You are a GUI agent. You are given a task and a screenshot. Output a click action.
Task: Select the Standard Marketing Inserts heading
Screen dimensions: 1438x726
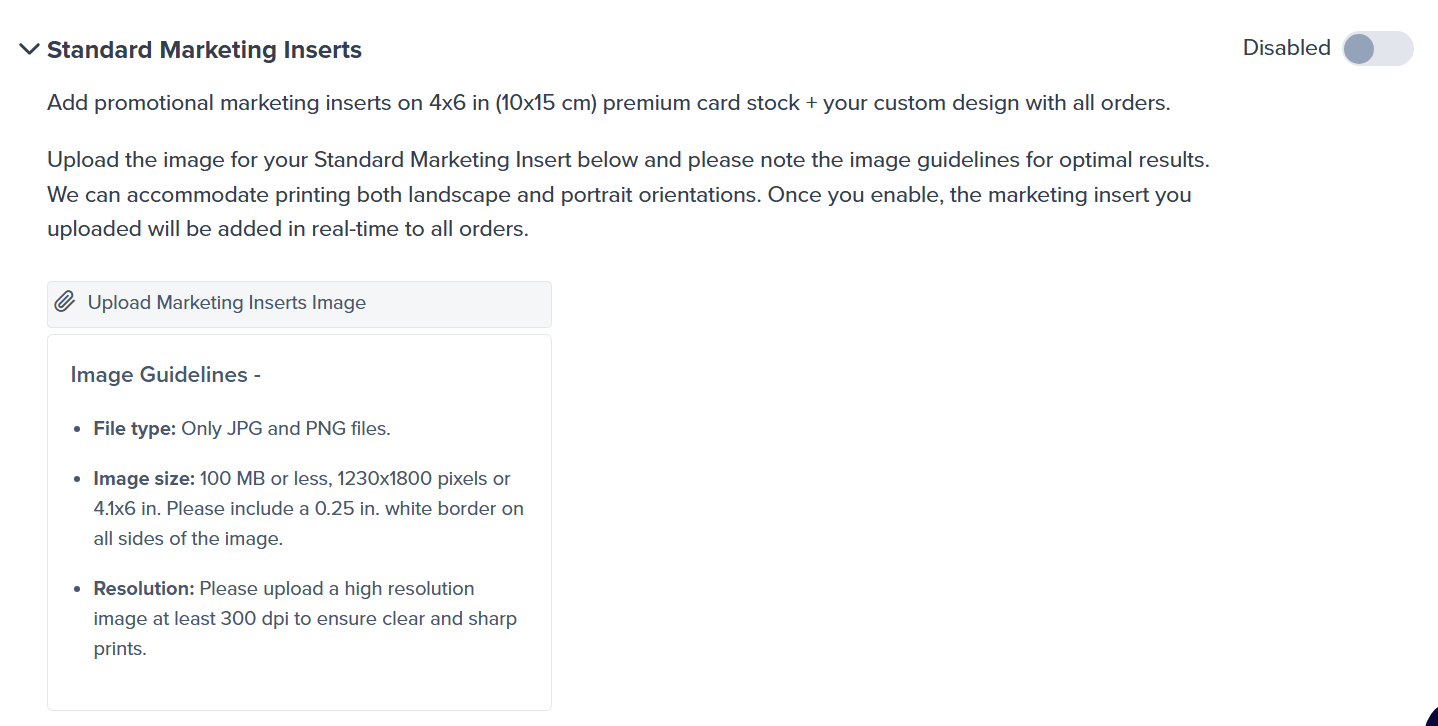tap(203, 49)
